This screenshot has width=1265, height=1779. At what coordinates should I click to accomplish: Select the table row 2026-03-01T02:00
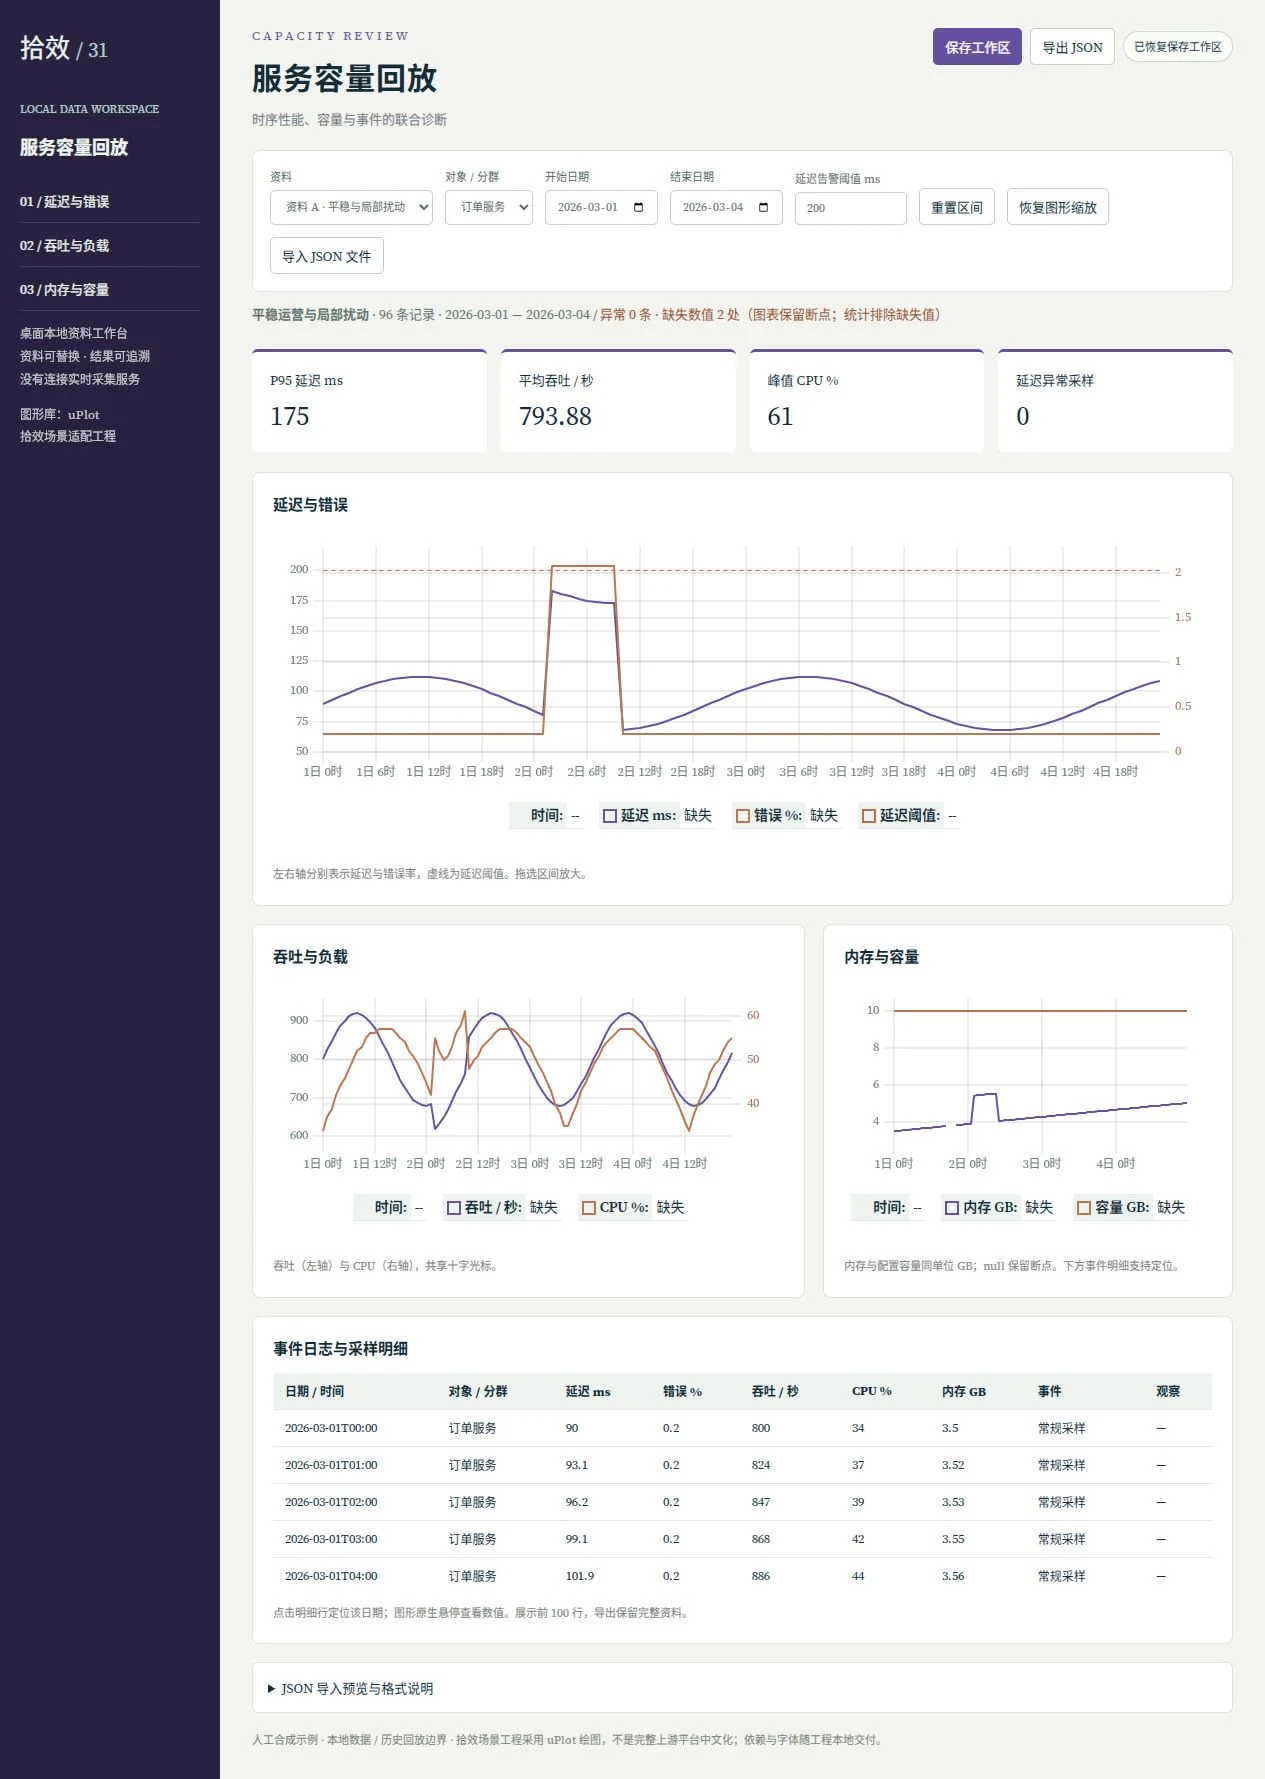[x=742, y=1502]
